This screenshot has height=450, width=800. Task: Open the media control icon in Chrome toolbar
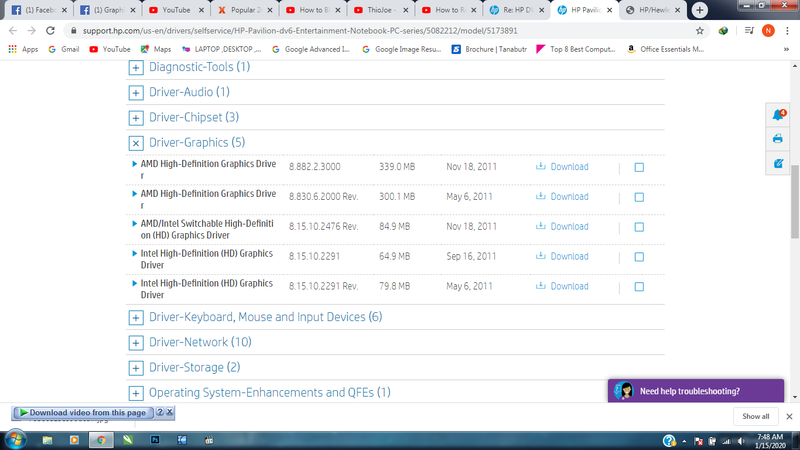[x=749, y=31]
